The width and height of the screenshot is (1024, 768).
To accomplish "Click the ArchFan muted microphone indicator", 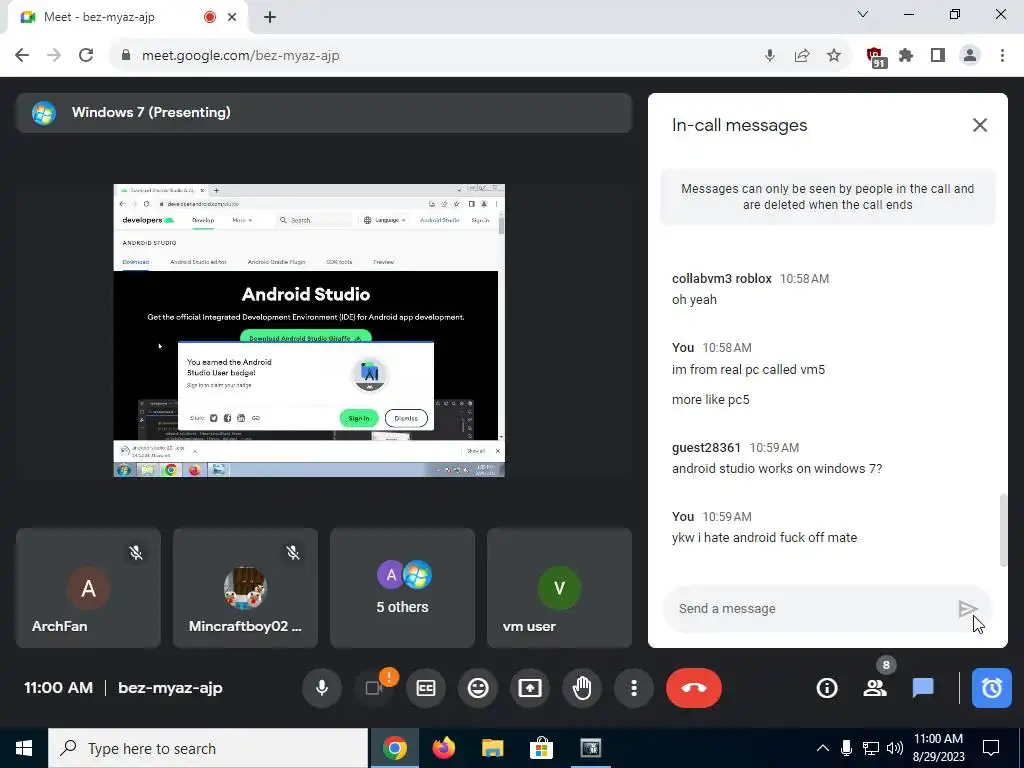I will pos(136,552).
